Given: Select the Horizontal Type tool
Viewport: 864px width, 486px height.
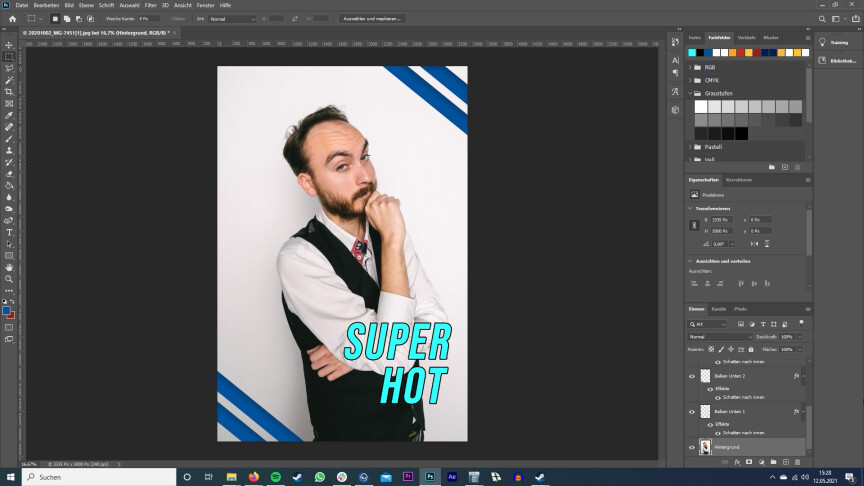Looking at the screenshot, I should point(9,232).
